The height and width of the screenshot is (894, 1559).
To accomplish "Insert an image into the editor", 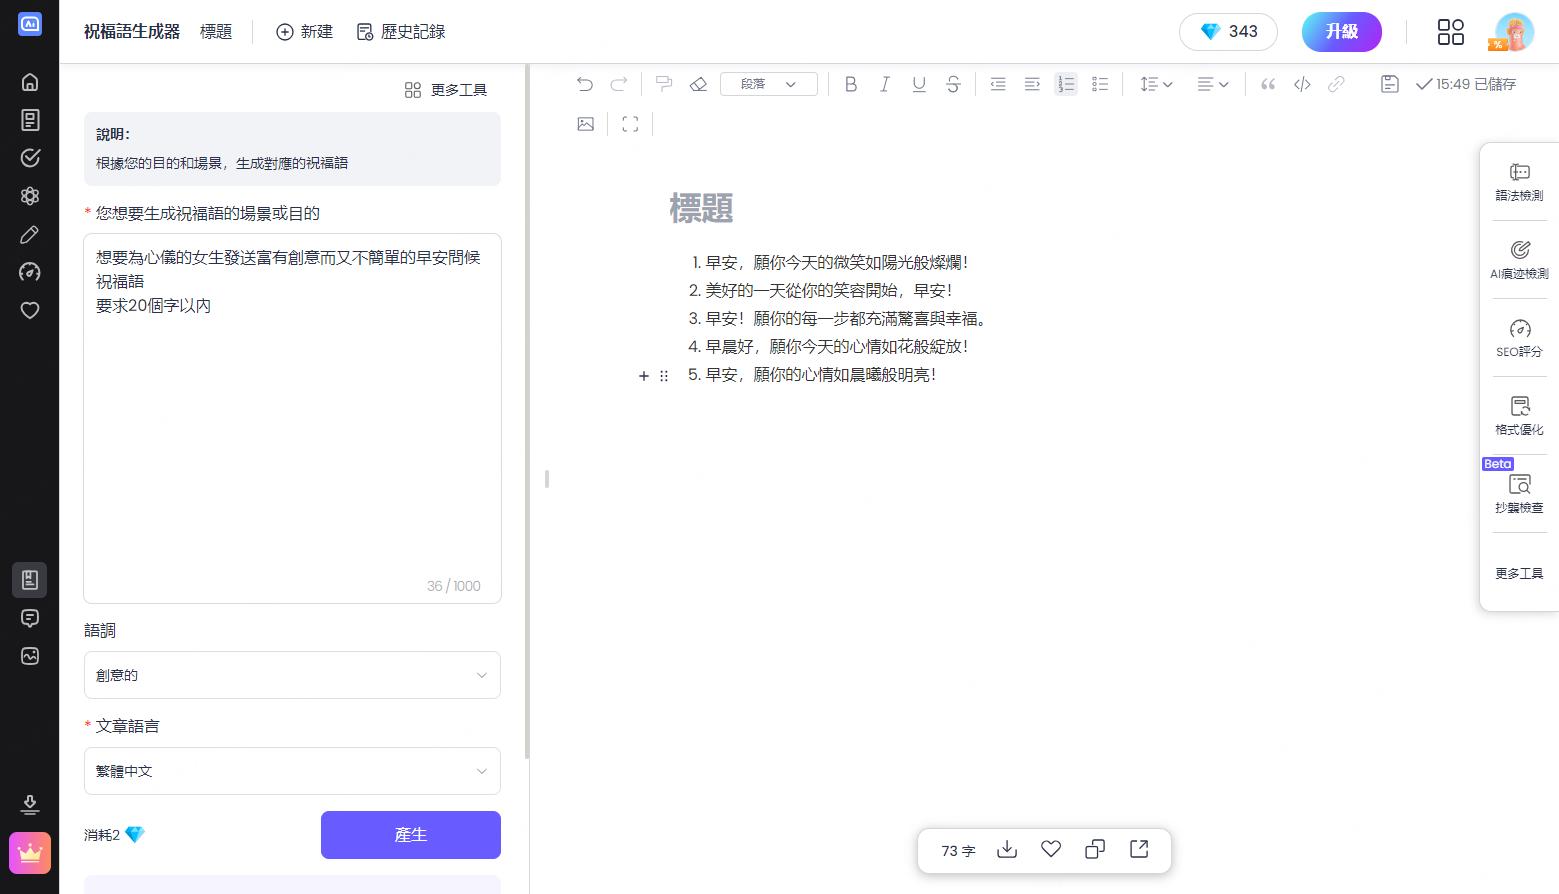I will click(x=586, y=124).
